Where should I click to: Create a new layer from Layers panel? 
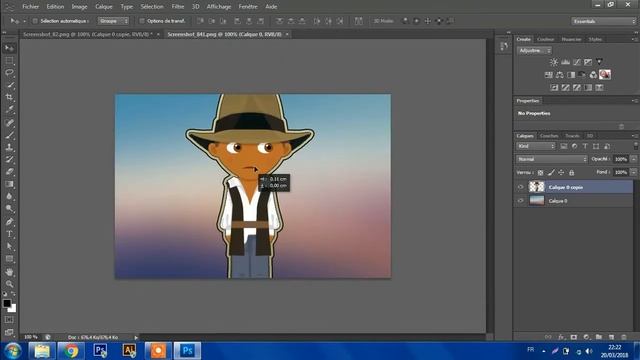(611, 337)
